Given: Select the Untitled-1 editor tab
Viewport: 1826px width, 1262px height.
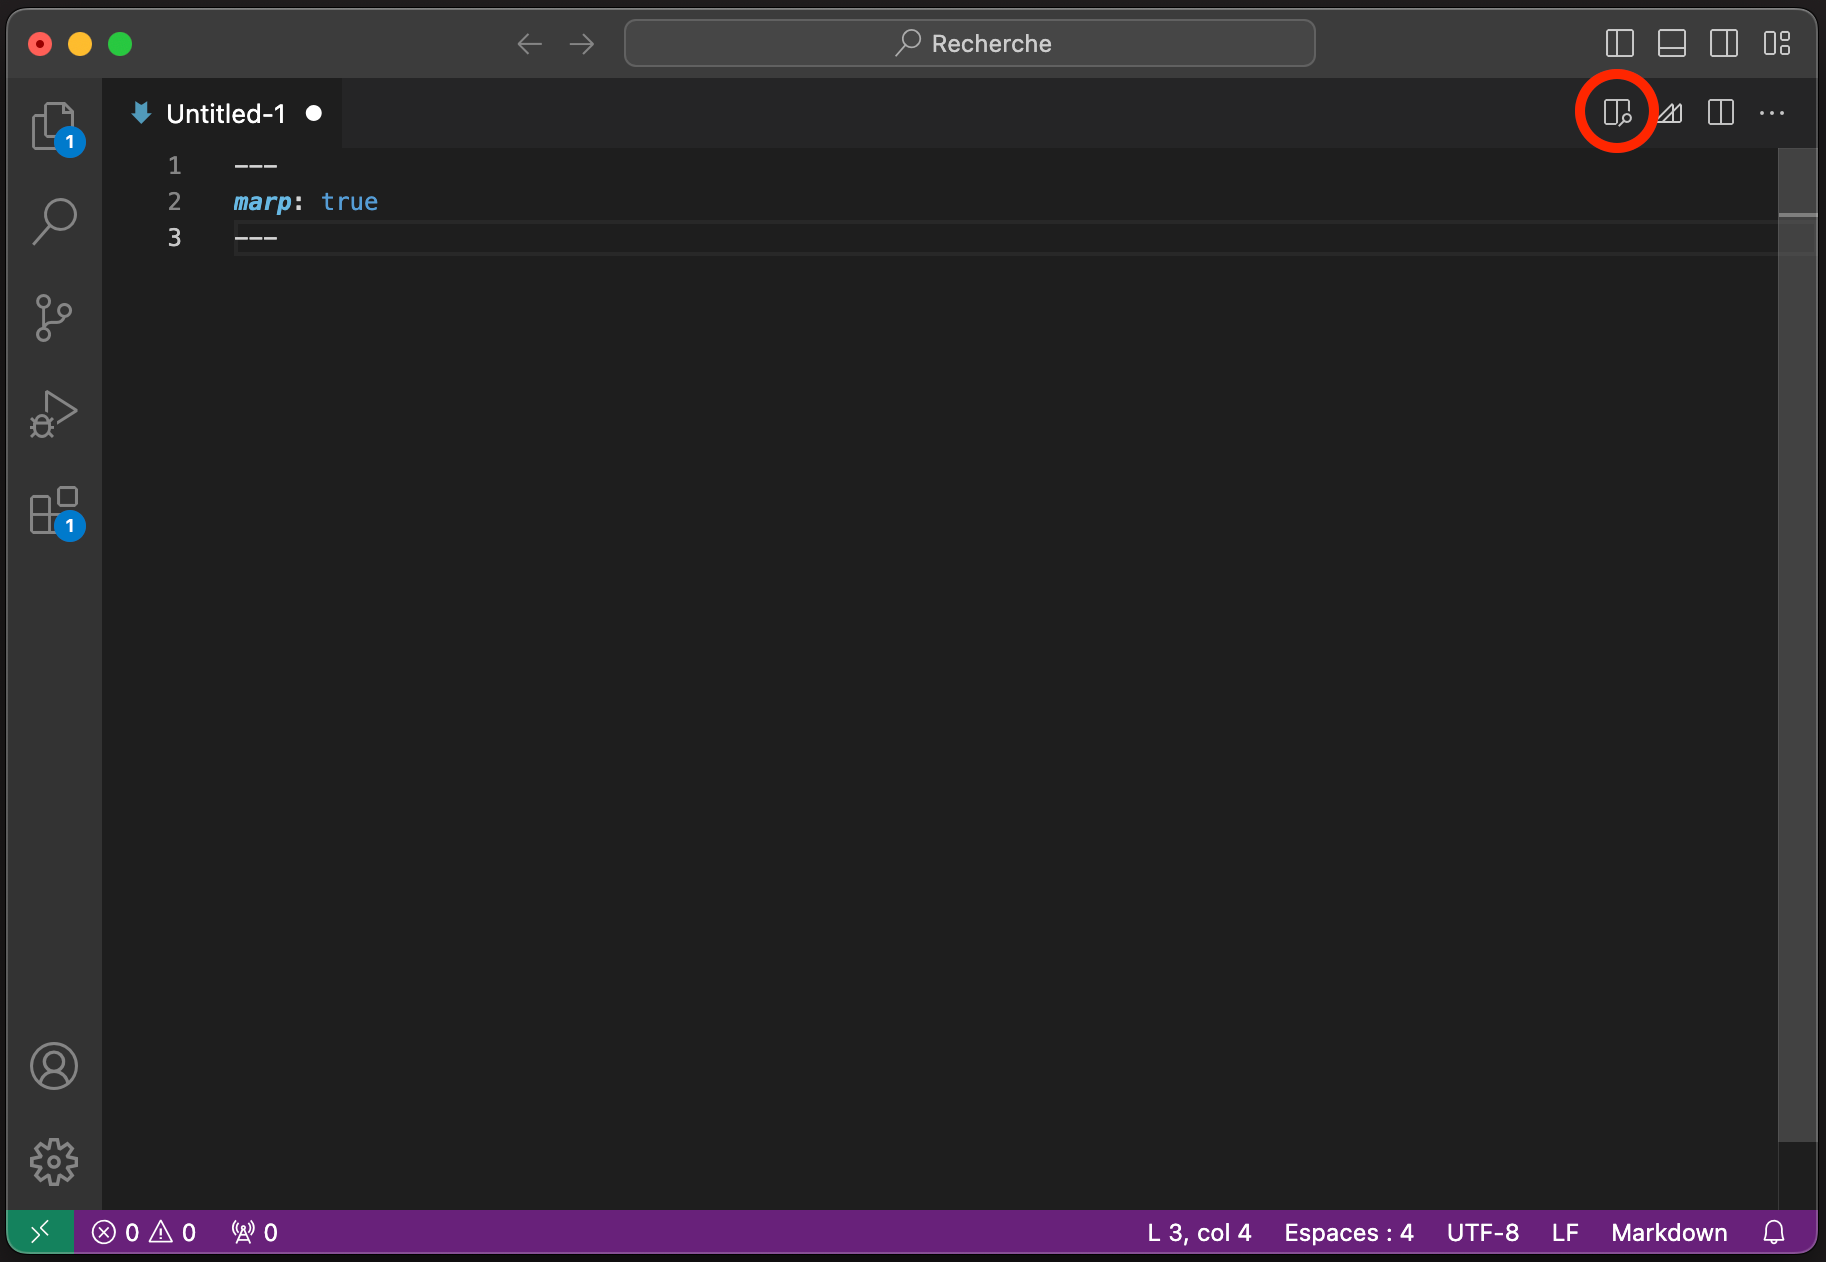Looking at the screenshot, I should [x=224, y=113].
